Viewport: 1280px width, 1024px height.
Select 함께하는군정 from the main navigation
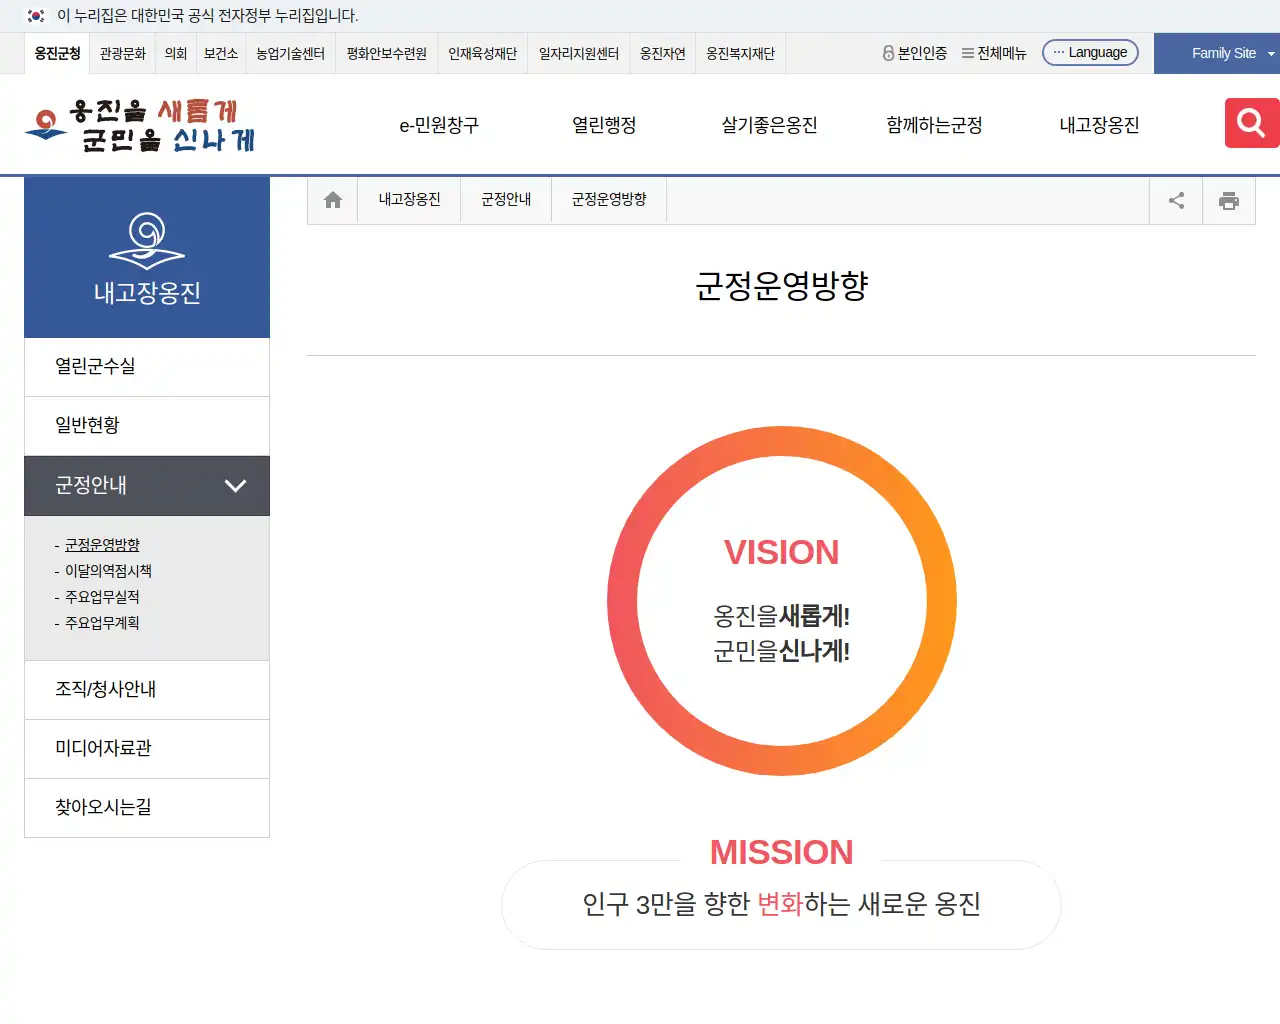(932, 124)
